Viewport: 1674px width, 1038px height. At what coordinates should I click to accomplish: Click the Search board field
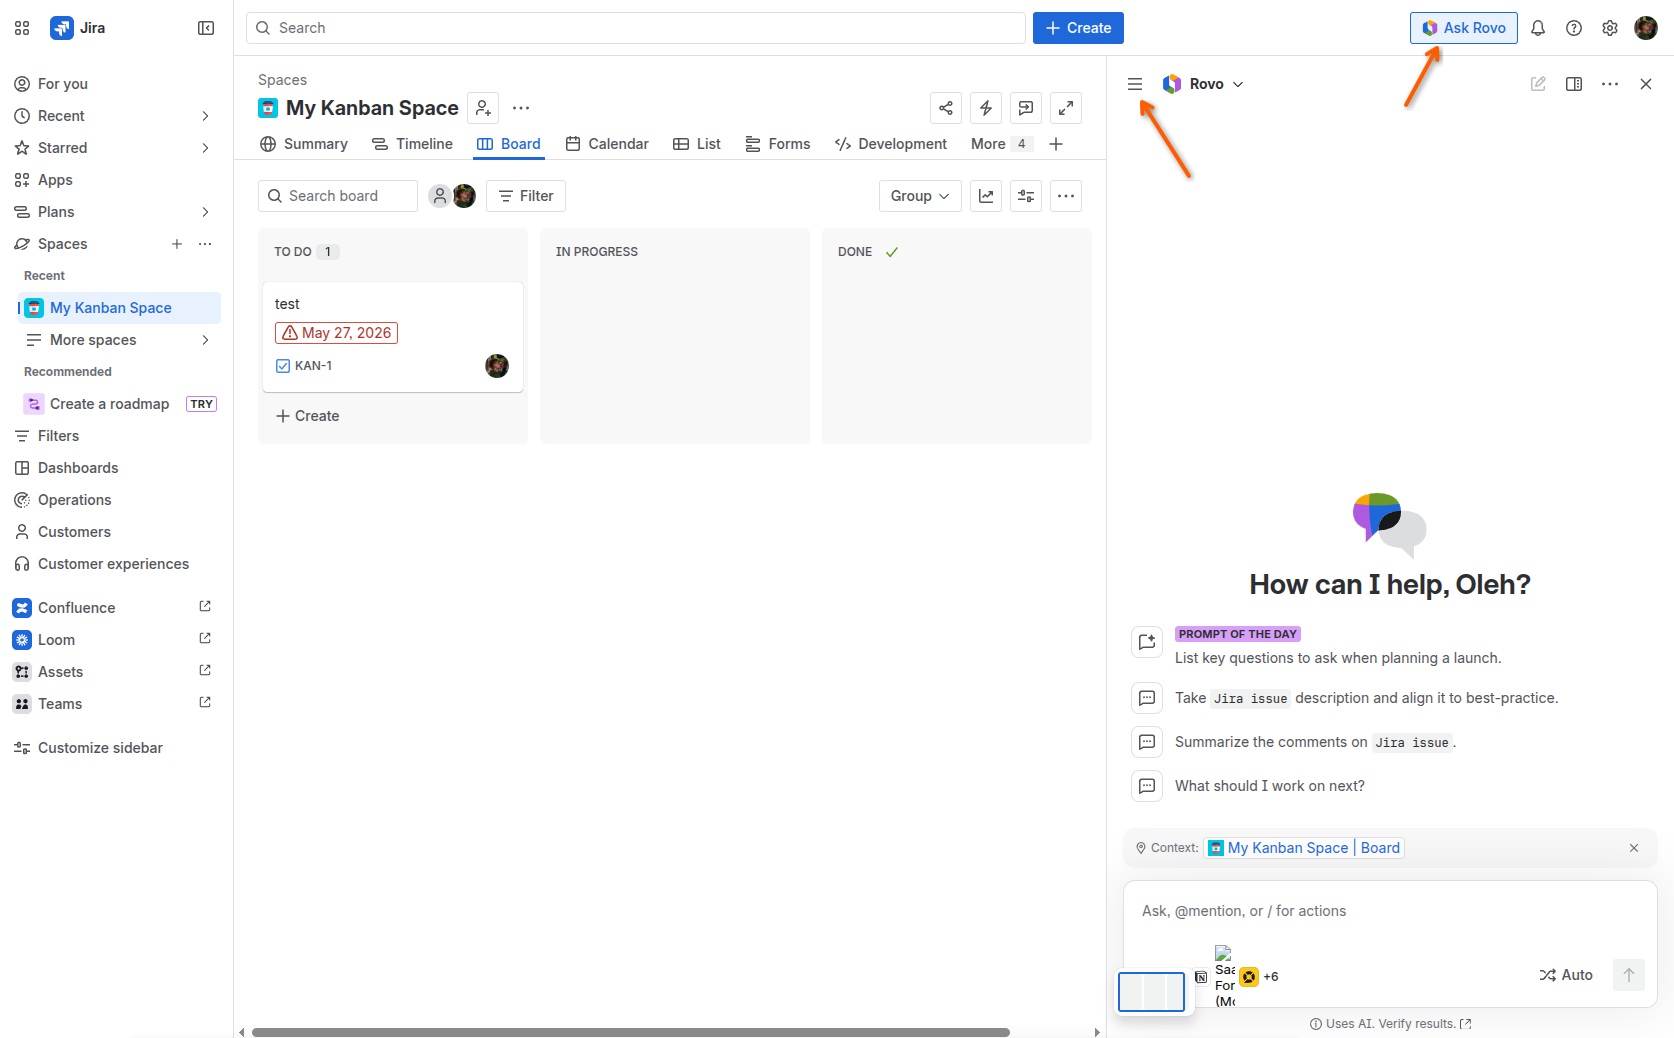(x=338, y=196)
